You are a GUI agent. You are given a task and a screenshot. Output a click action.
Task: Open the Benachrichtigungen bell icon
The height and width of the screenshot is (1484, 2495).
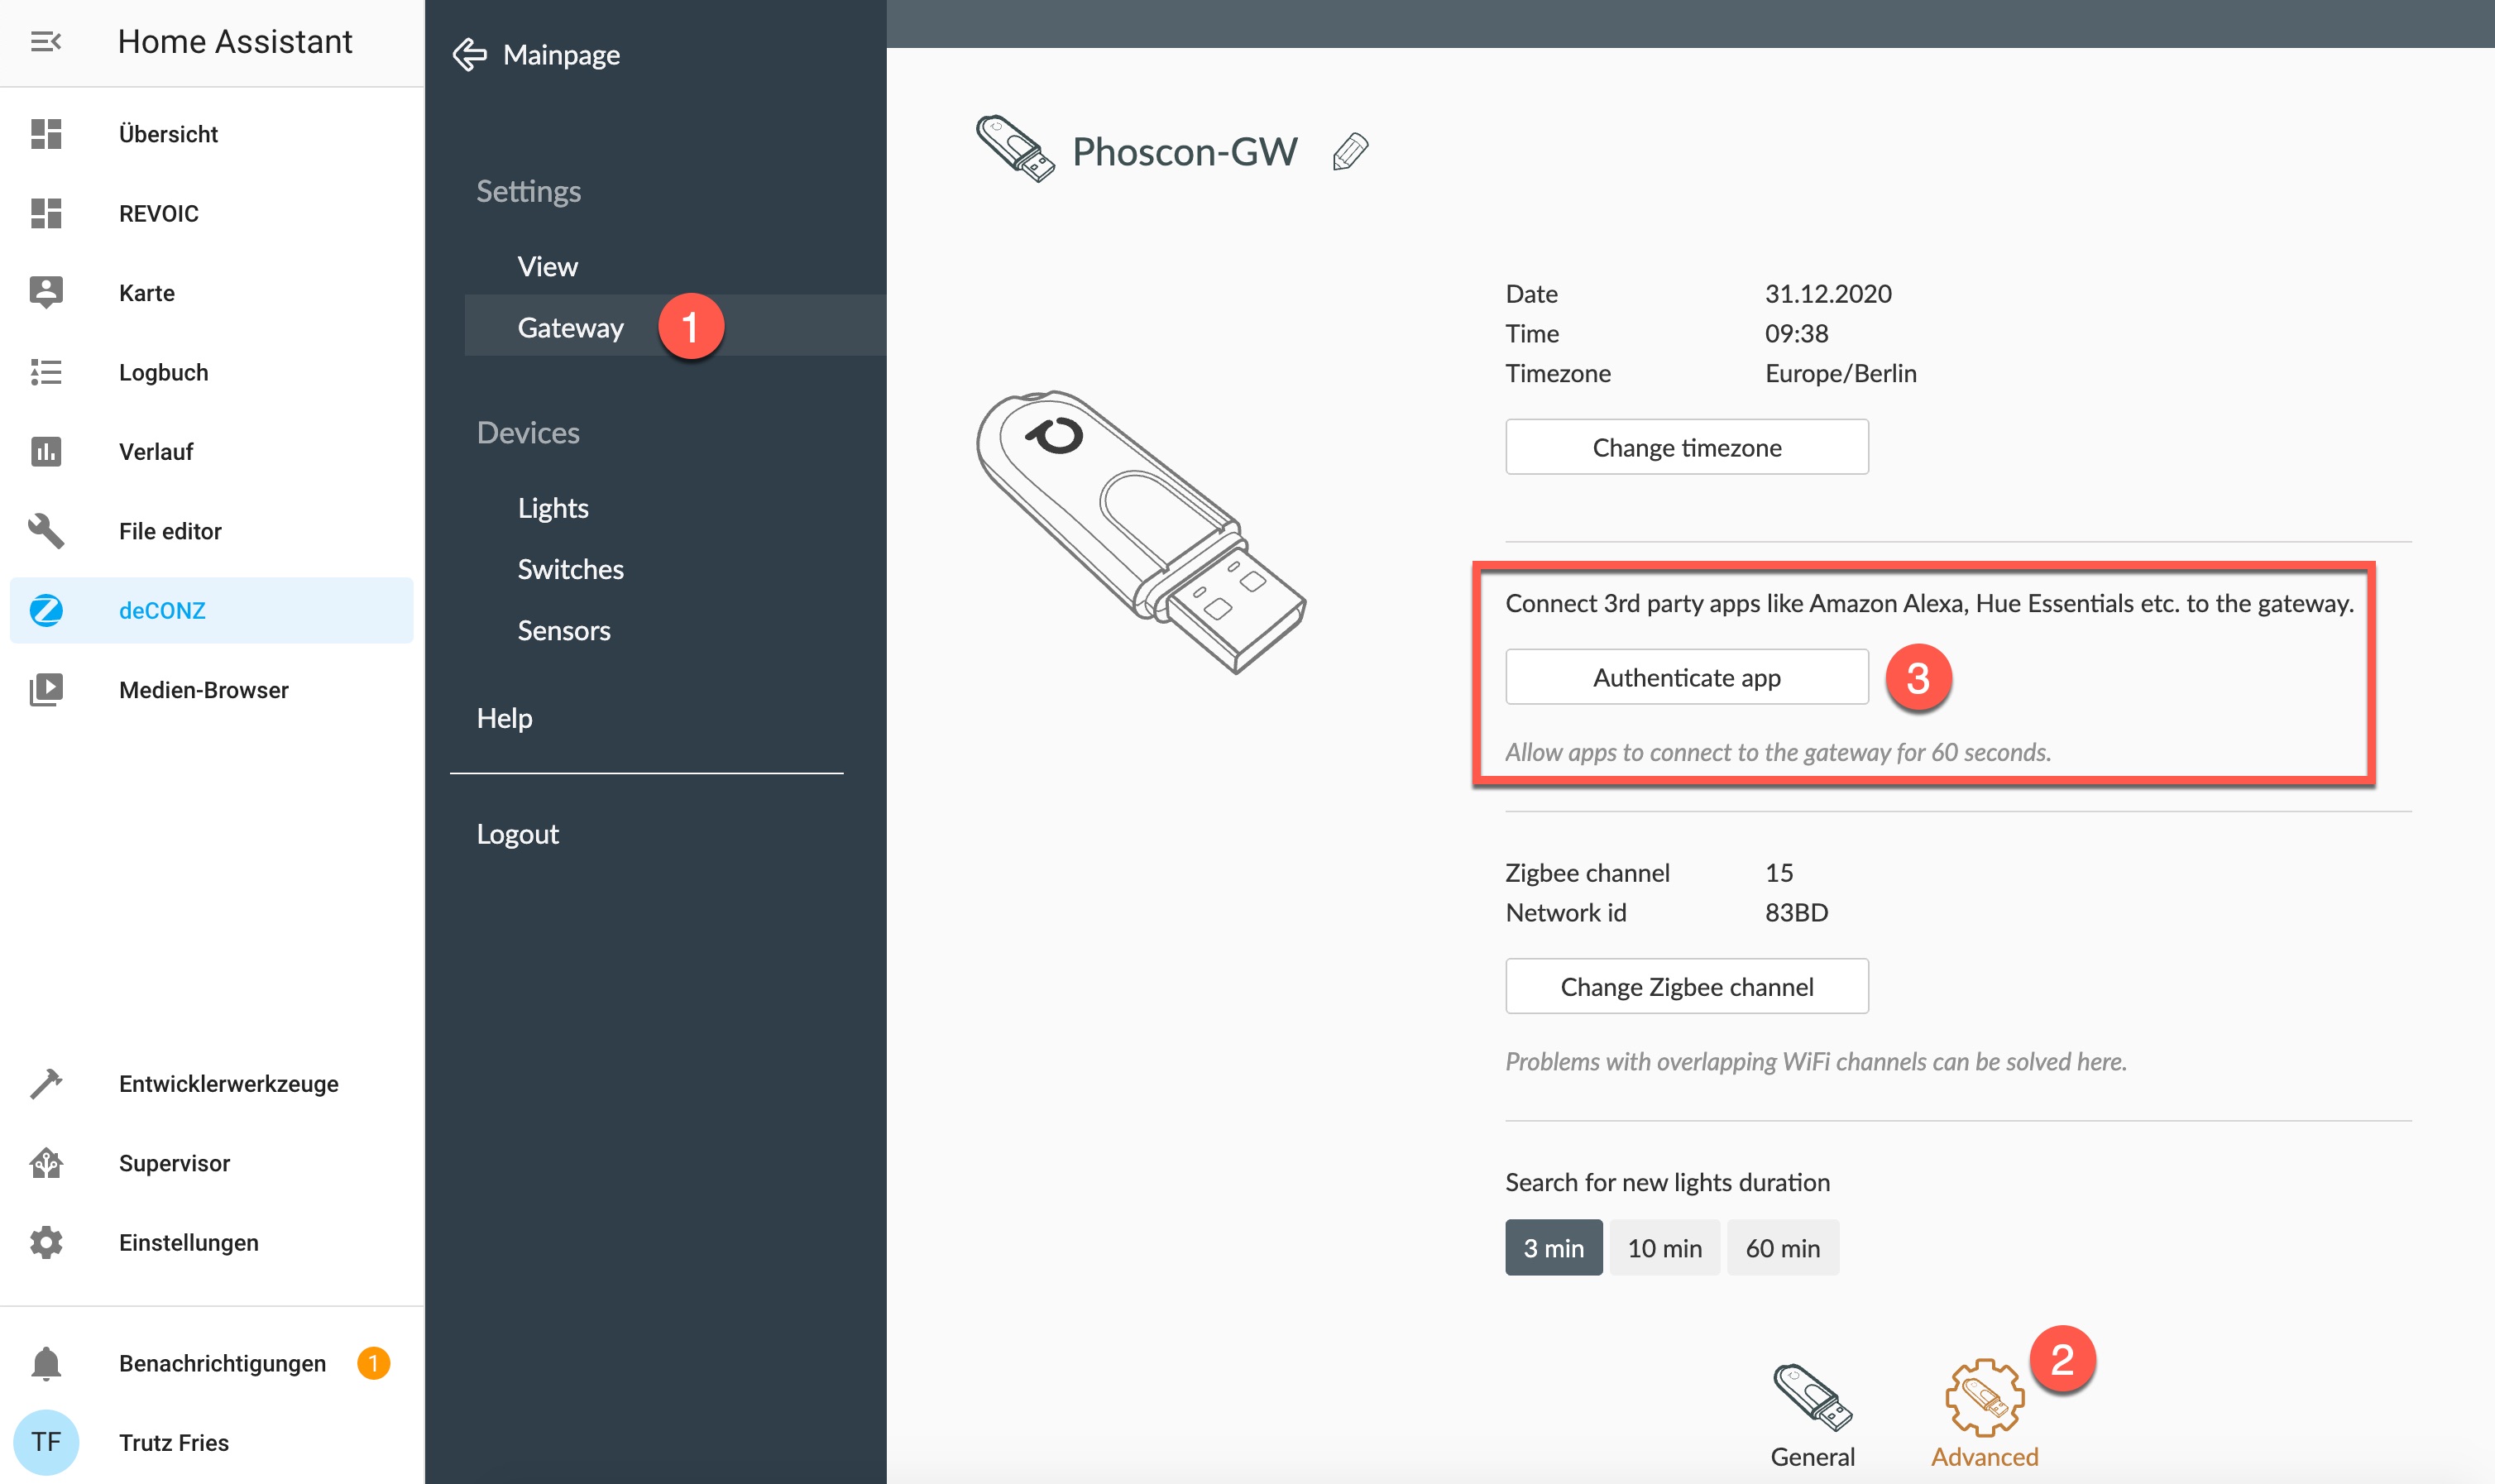pyautogui.click(x=46, y=1362)
